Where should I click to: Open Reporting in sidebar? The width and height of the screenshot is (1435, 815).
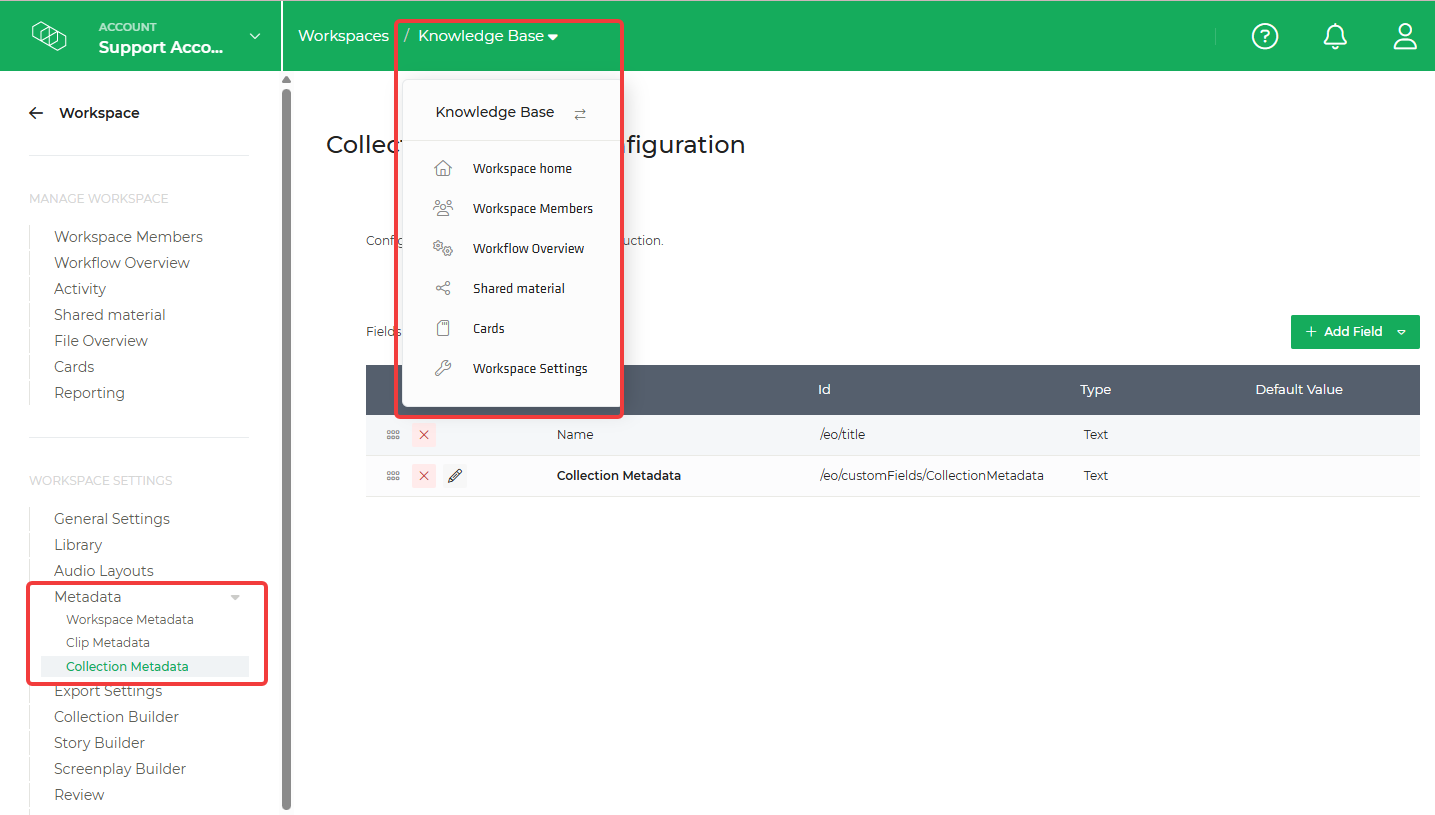pyautogui.click(x=89, y=393)
